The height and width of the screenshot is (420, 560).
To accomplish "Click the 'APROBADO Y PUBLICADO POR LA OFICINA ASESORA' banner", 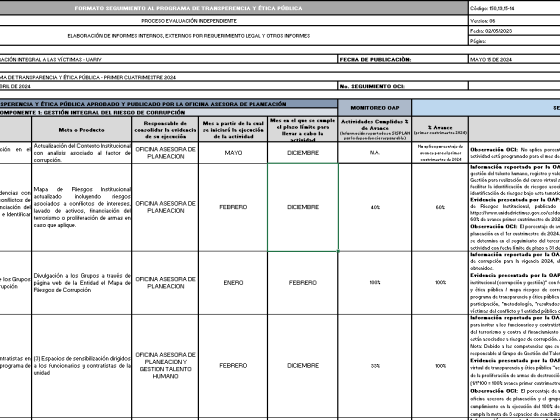I will (169, 104).
